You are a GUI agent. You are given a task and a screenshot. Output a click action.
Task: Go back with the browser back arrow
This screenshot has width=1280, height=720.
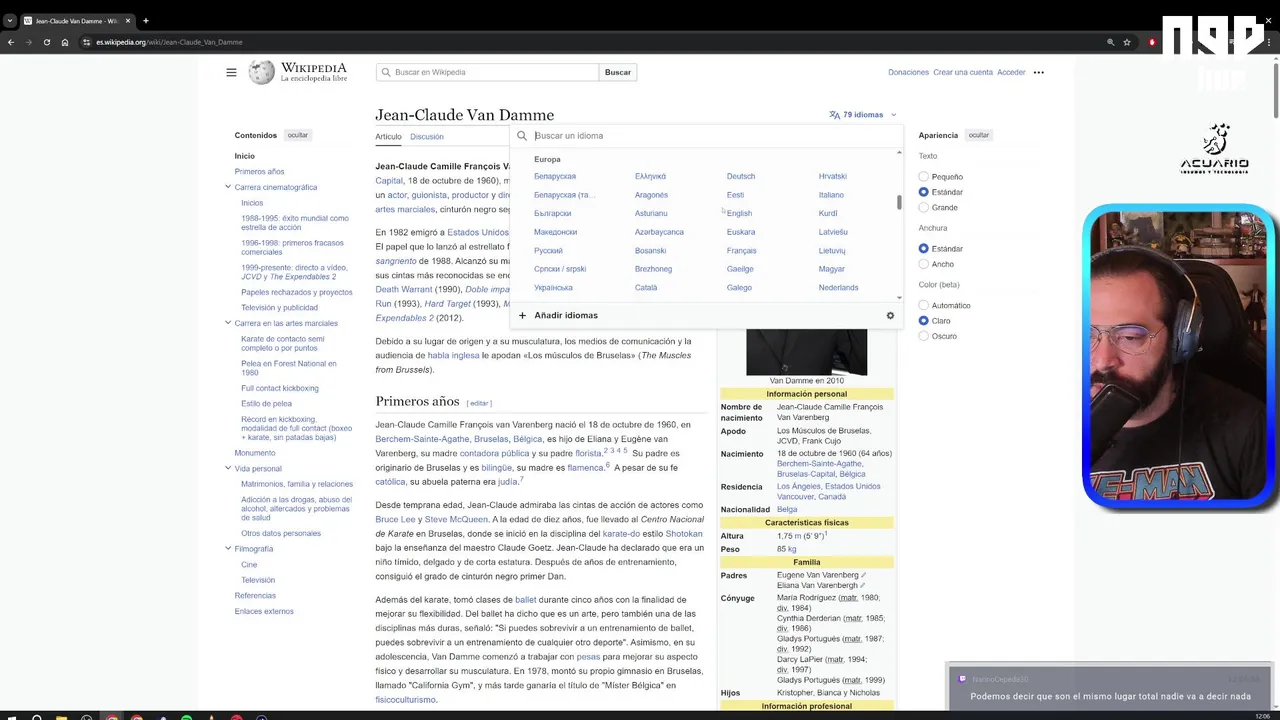[11, 42]
